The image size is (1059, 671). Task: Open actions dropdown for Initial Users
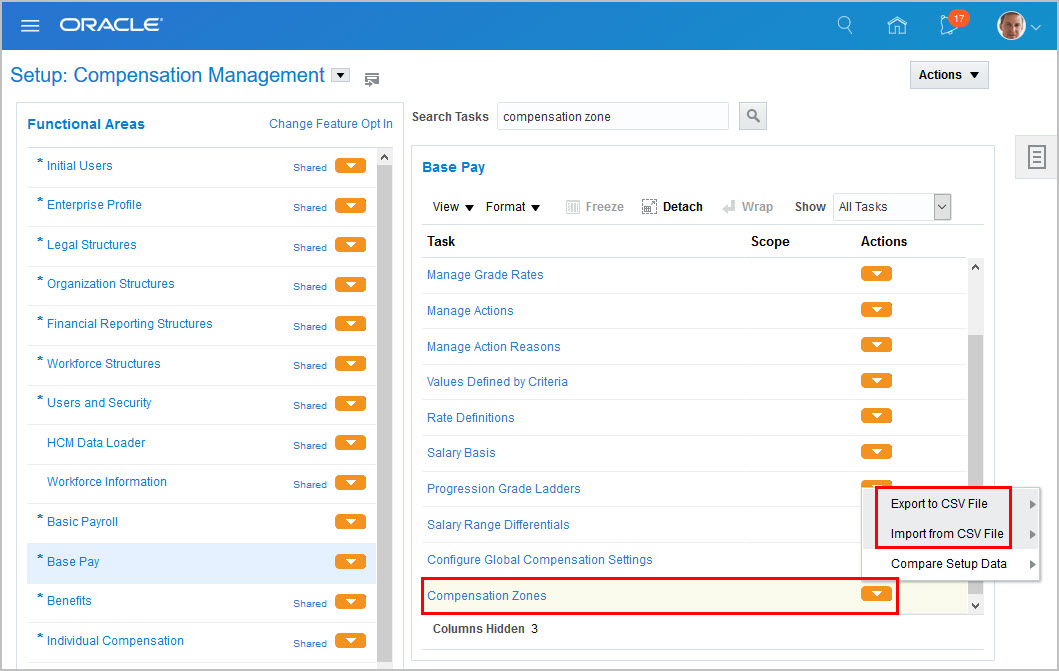point(350,166)
